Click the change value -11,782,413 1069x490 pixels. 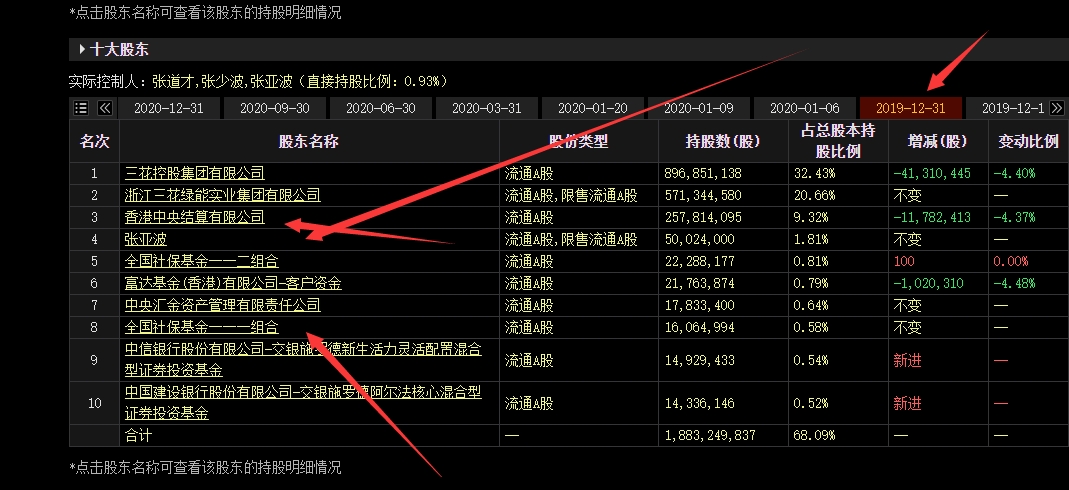(932, 217)
